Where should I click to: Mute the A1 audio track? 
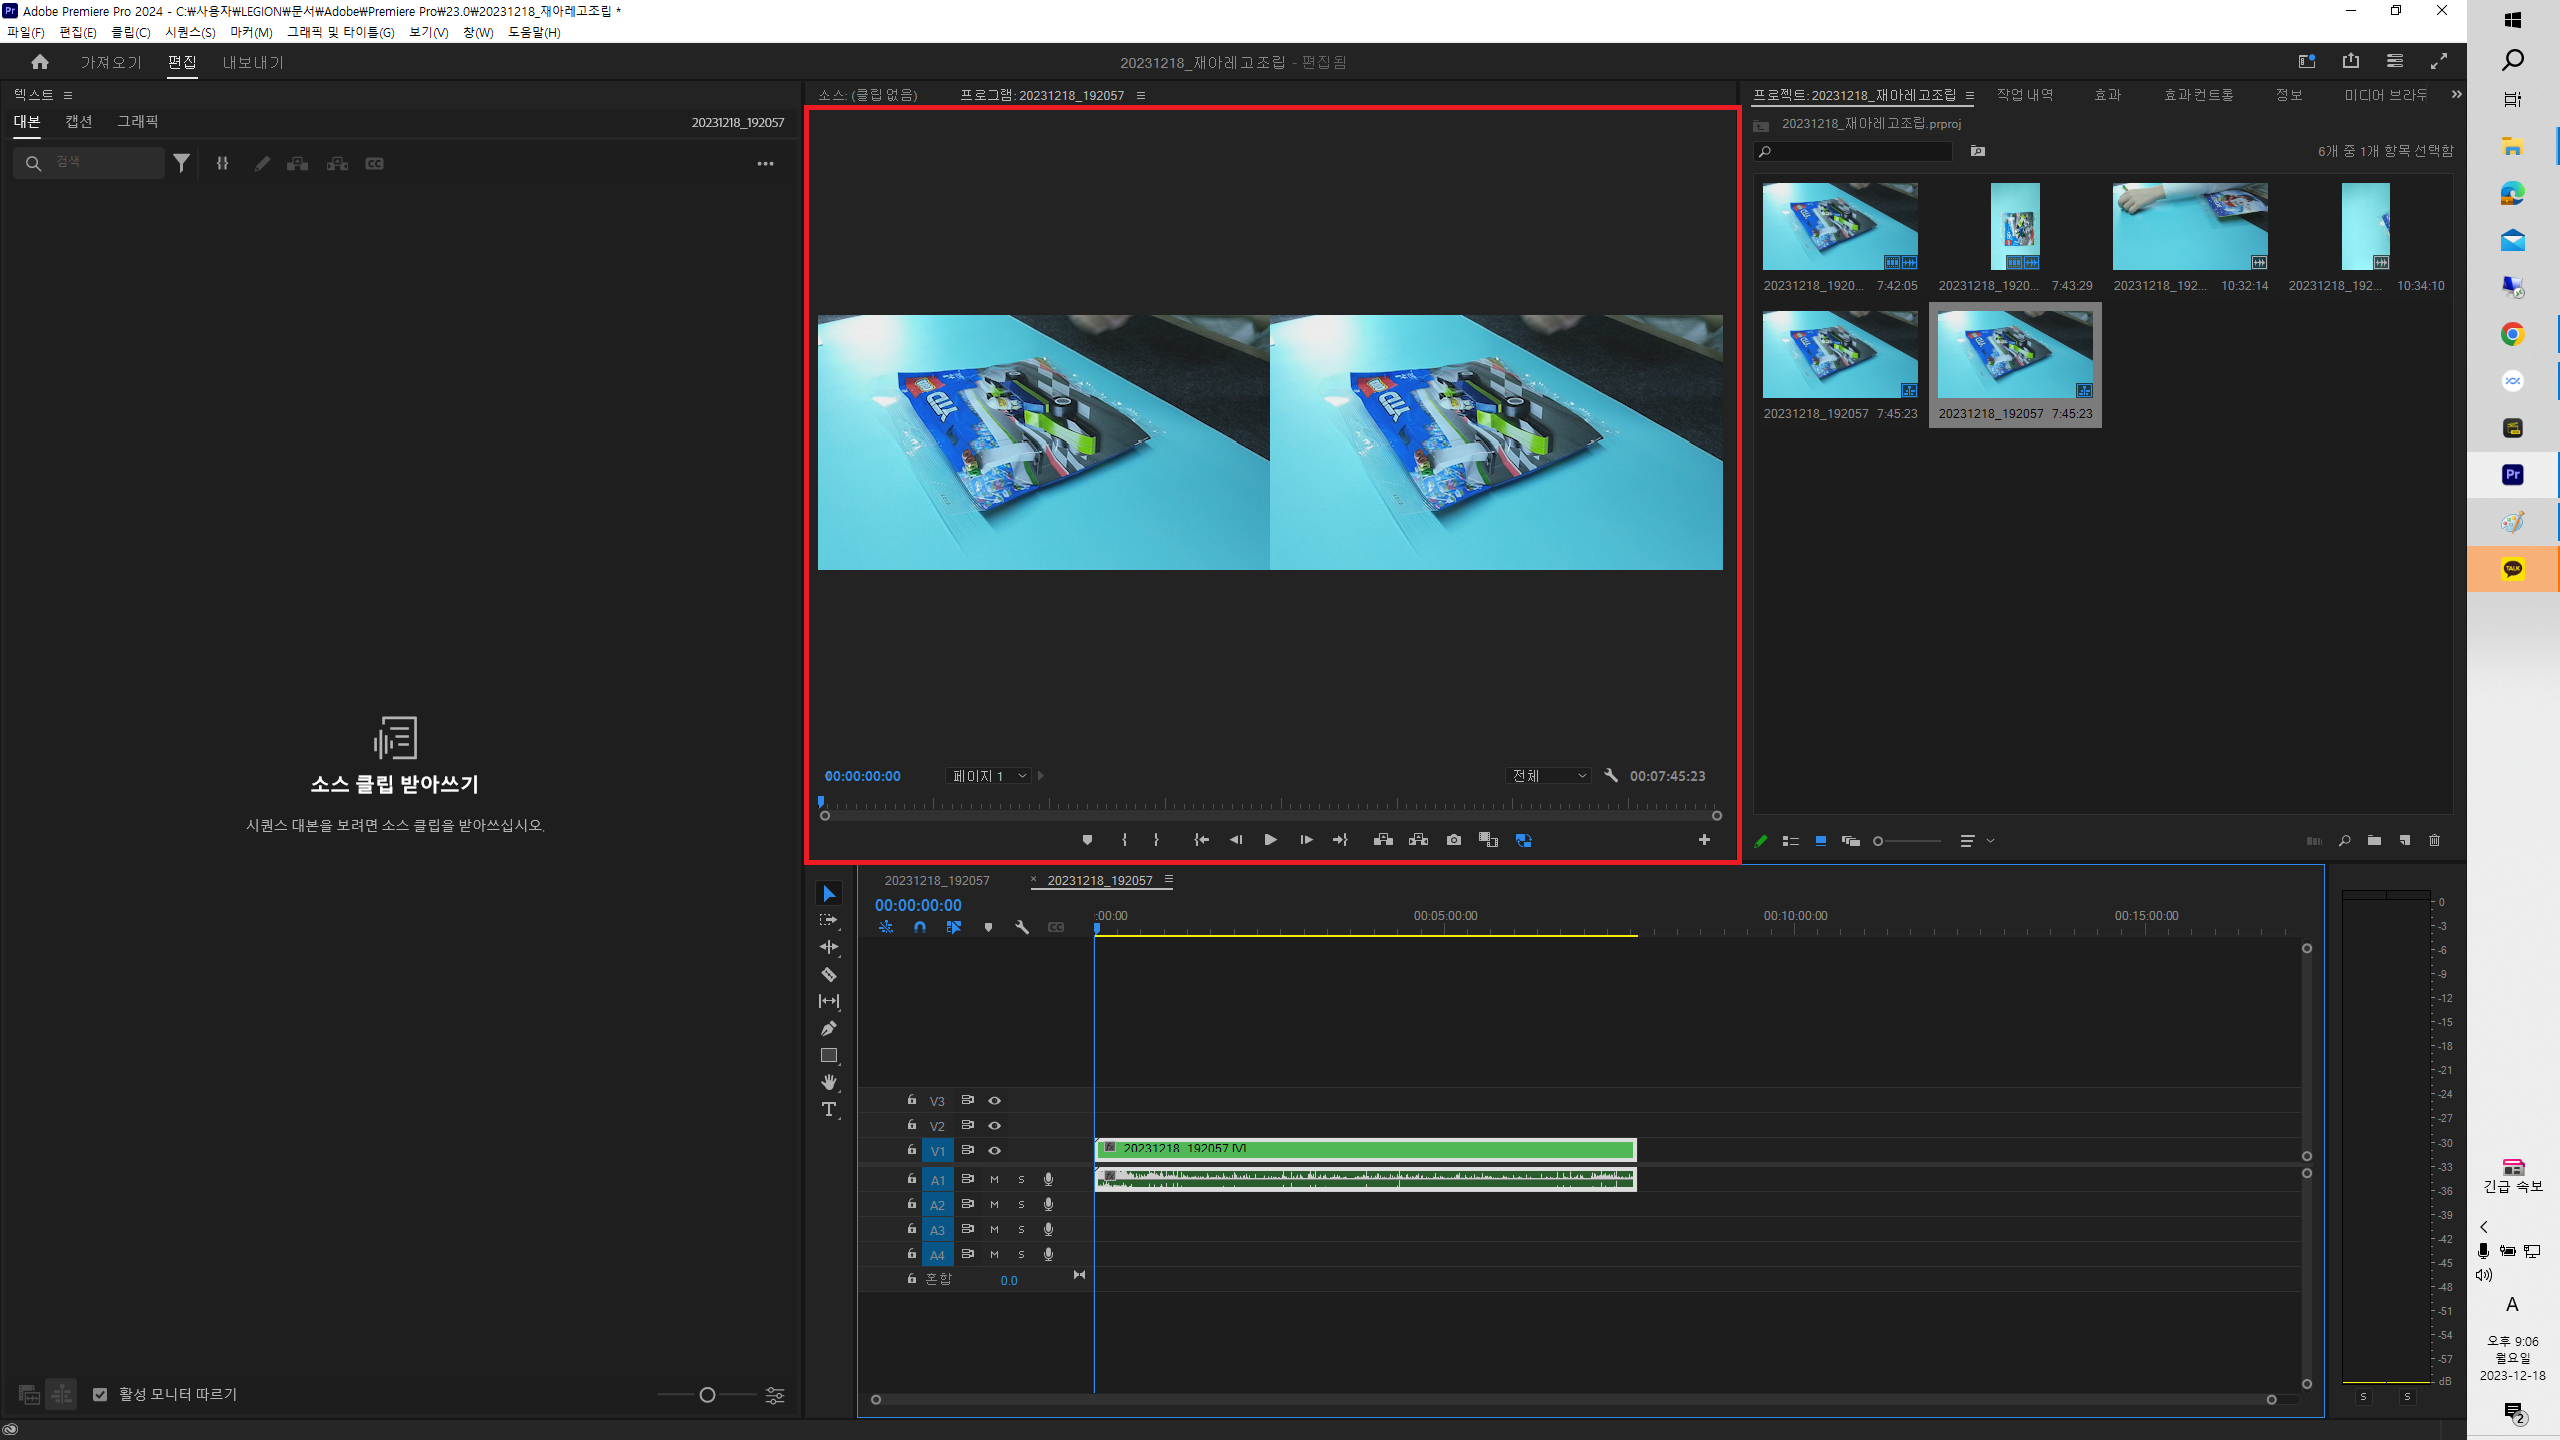click(994, 1180)
